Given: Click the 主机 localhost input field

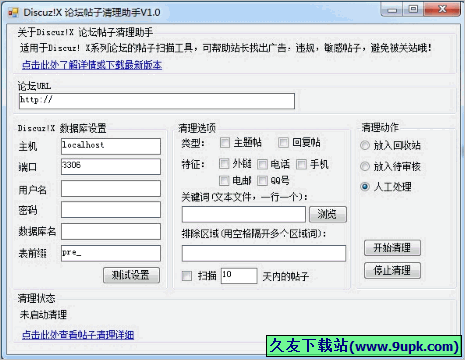Looking at the screenshot, I should point(111,146).
